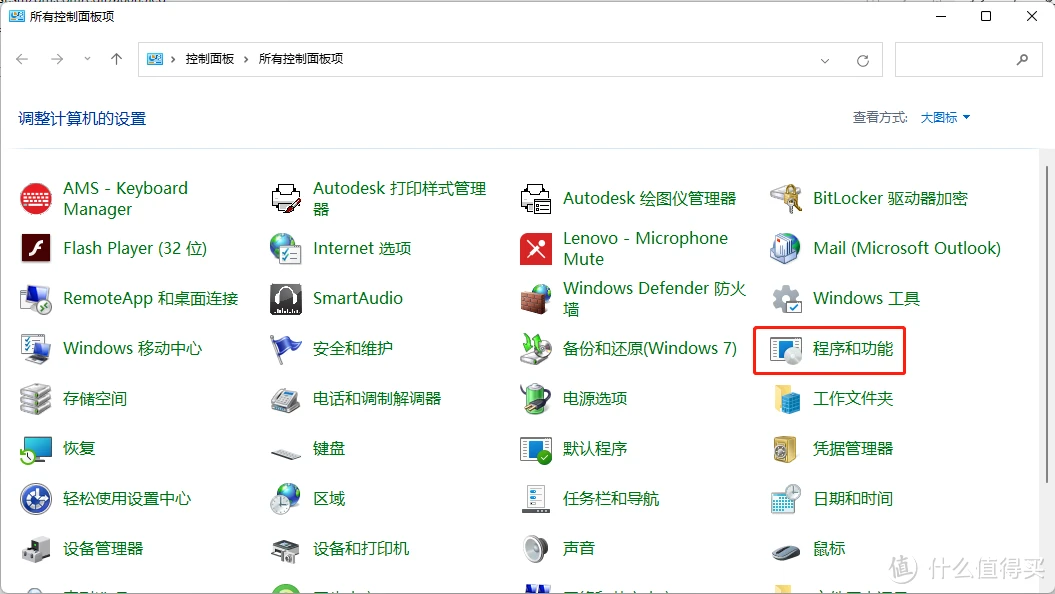The image size is (1055, 594).
Task: Open 键盘 keyboard icon
Action: [286, 453]
